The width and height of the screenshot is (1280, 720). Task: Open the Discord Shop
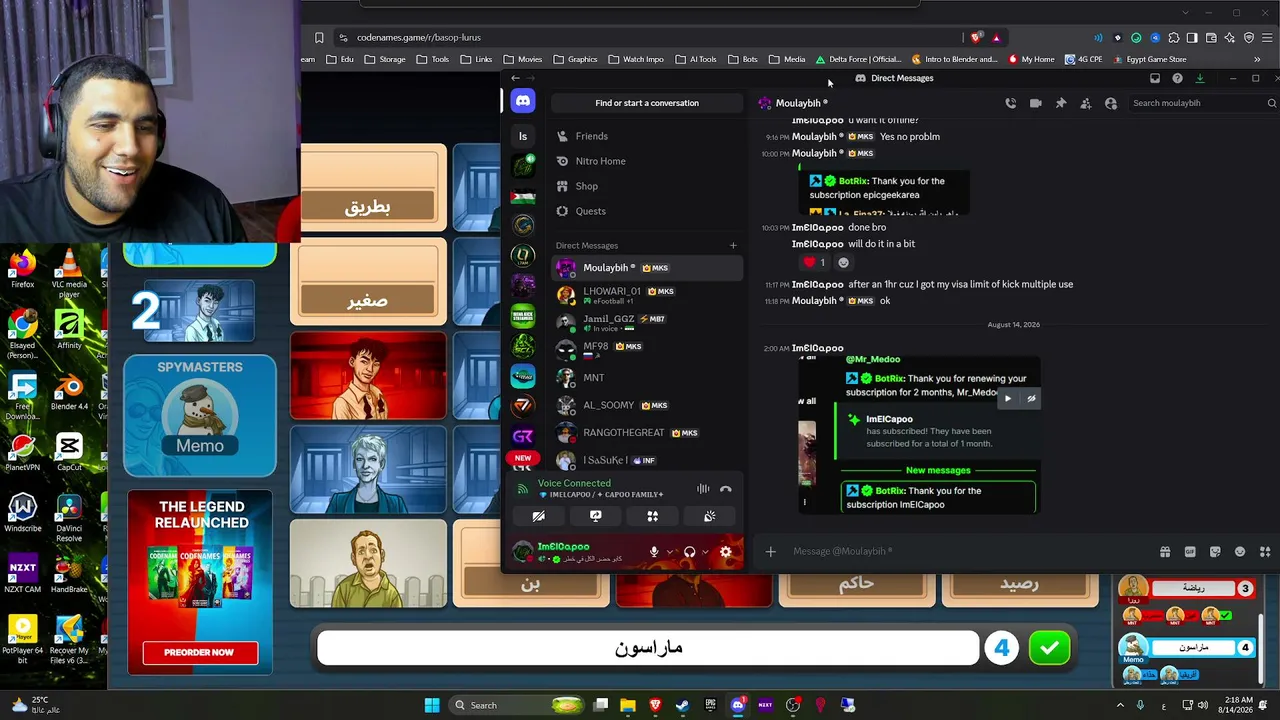[x=647, y=186]
